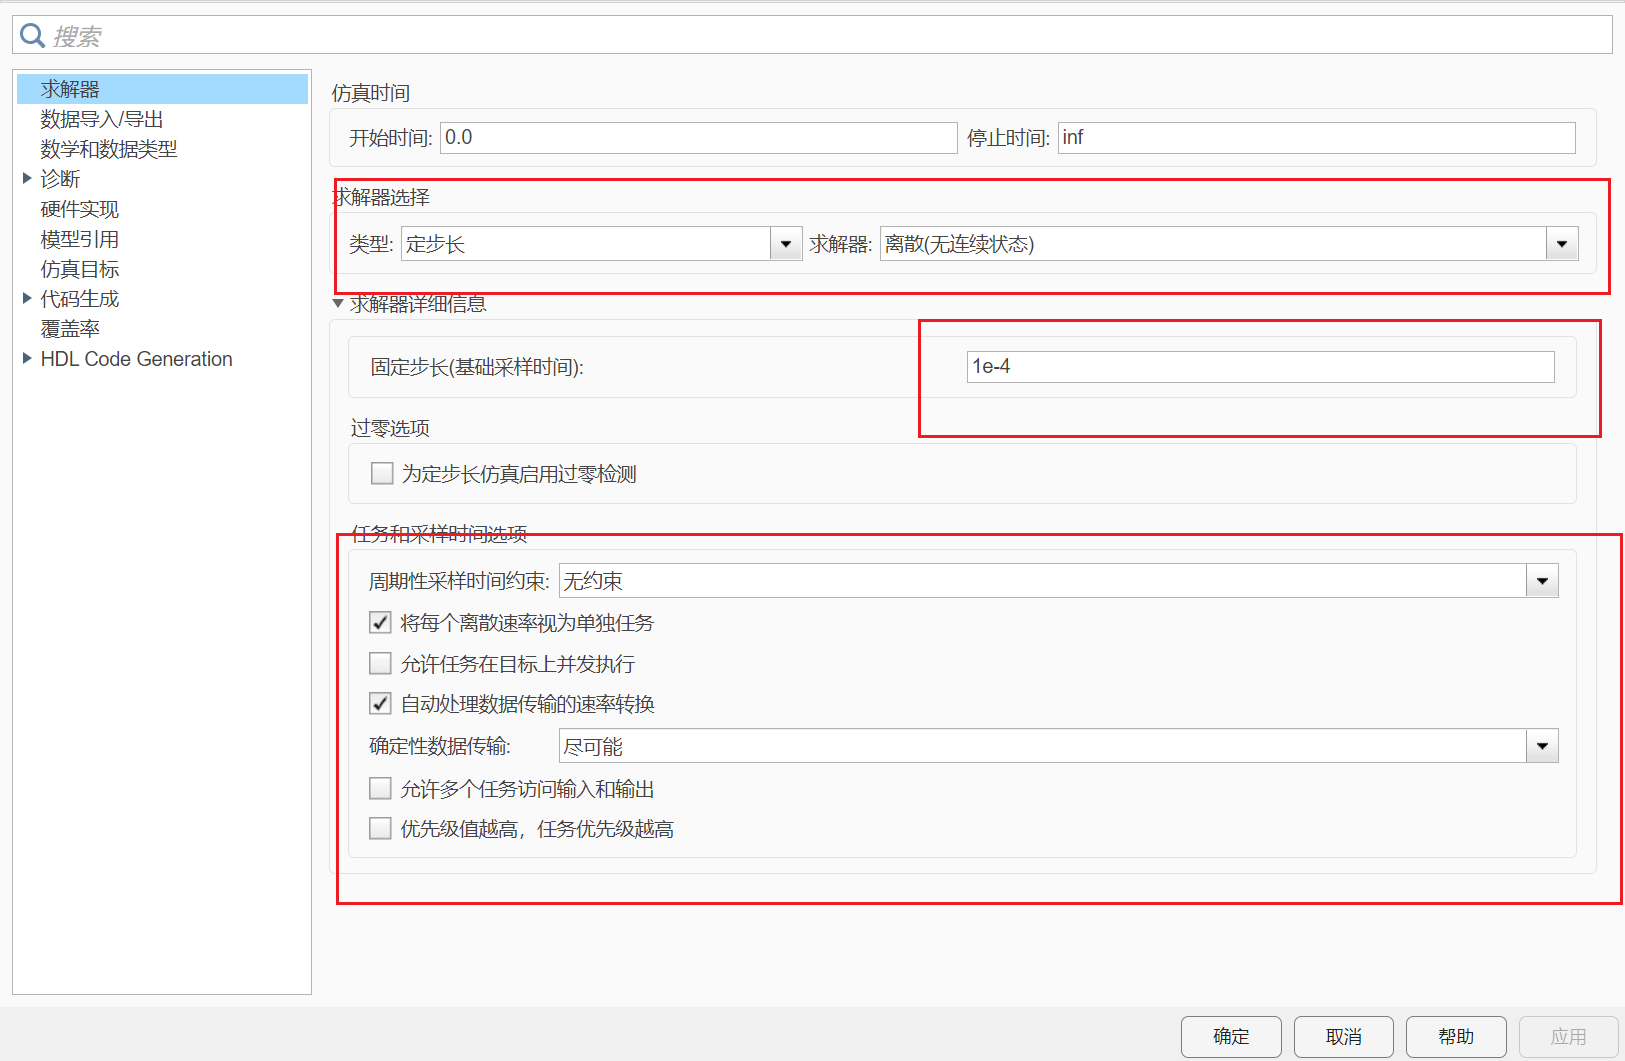Click the 固定步长 value field
1625x1061 pixels.
click(1261, 367)
